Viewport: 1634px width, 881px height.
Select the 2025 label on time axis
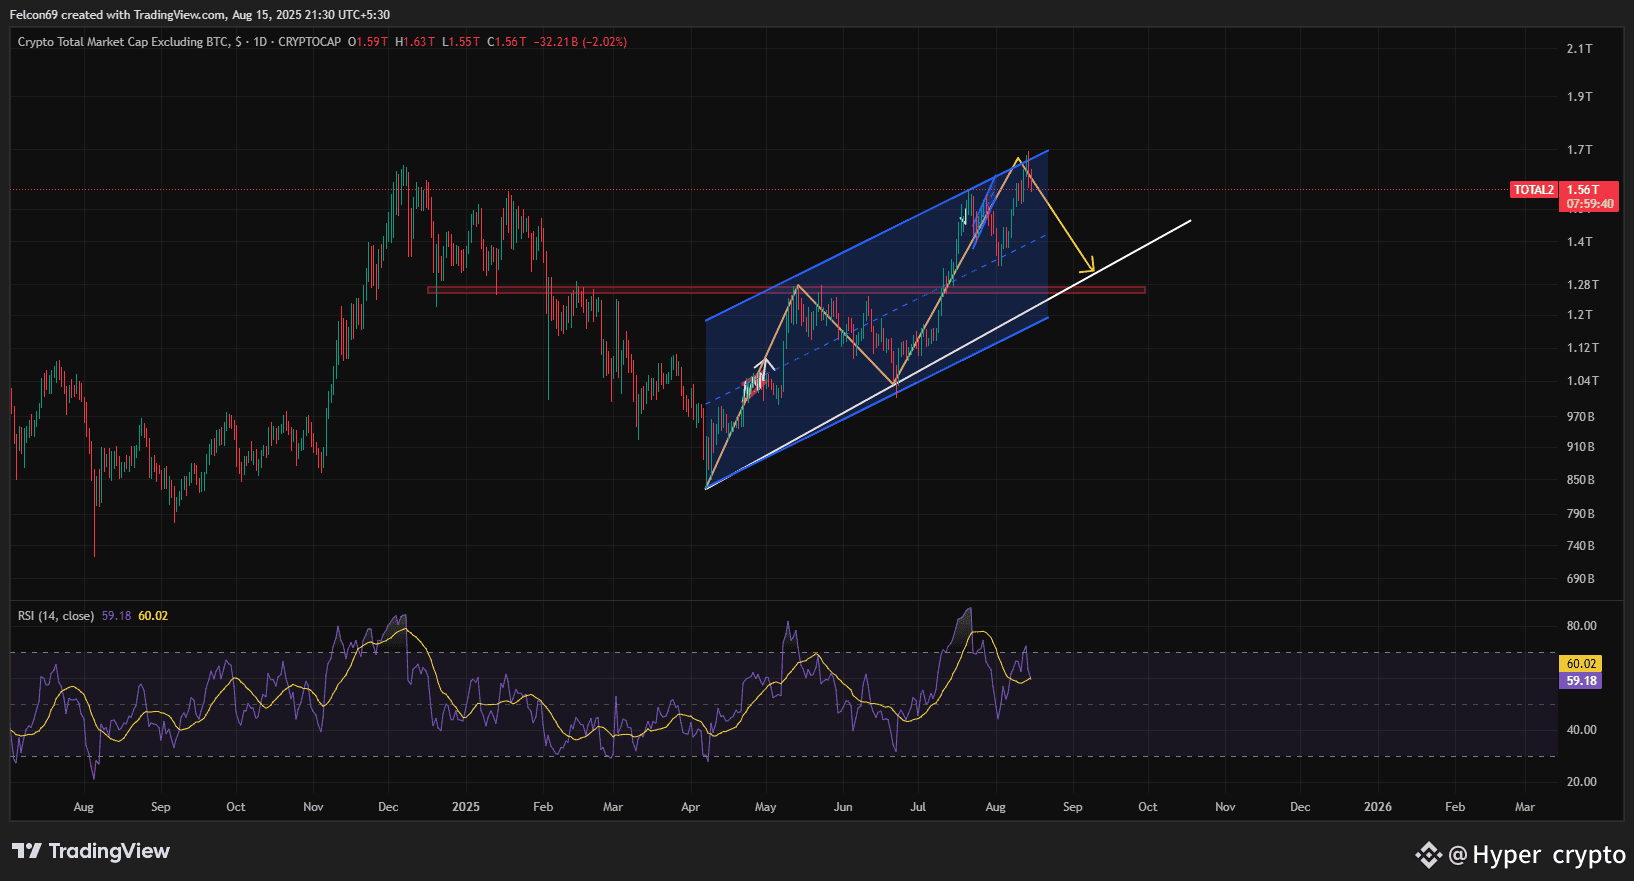tap(466, 807)
